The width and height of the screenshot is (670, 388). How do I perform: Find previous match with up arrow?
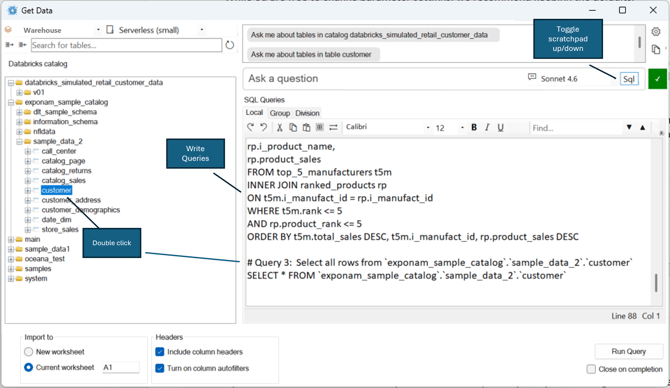(x=642, y=127)
